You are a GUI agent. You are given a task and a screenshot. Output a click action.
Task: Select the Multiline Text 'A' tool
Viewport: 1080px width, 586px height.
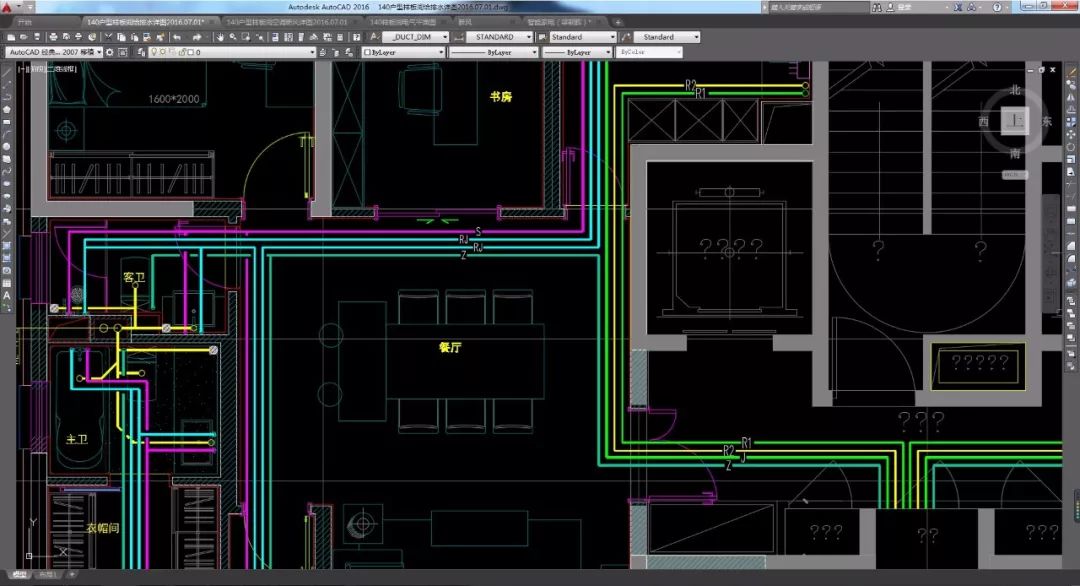(x=7, y=295)
